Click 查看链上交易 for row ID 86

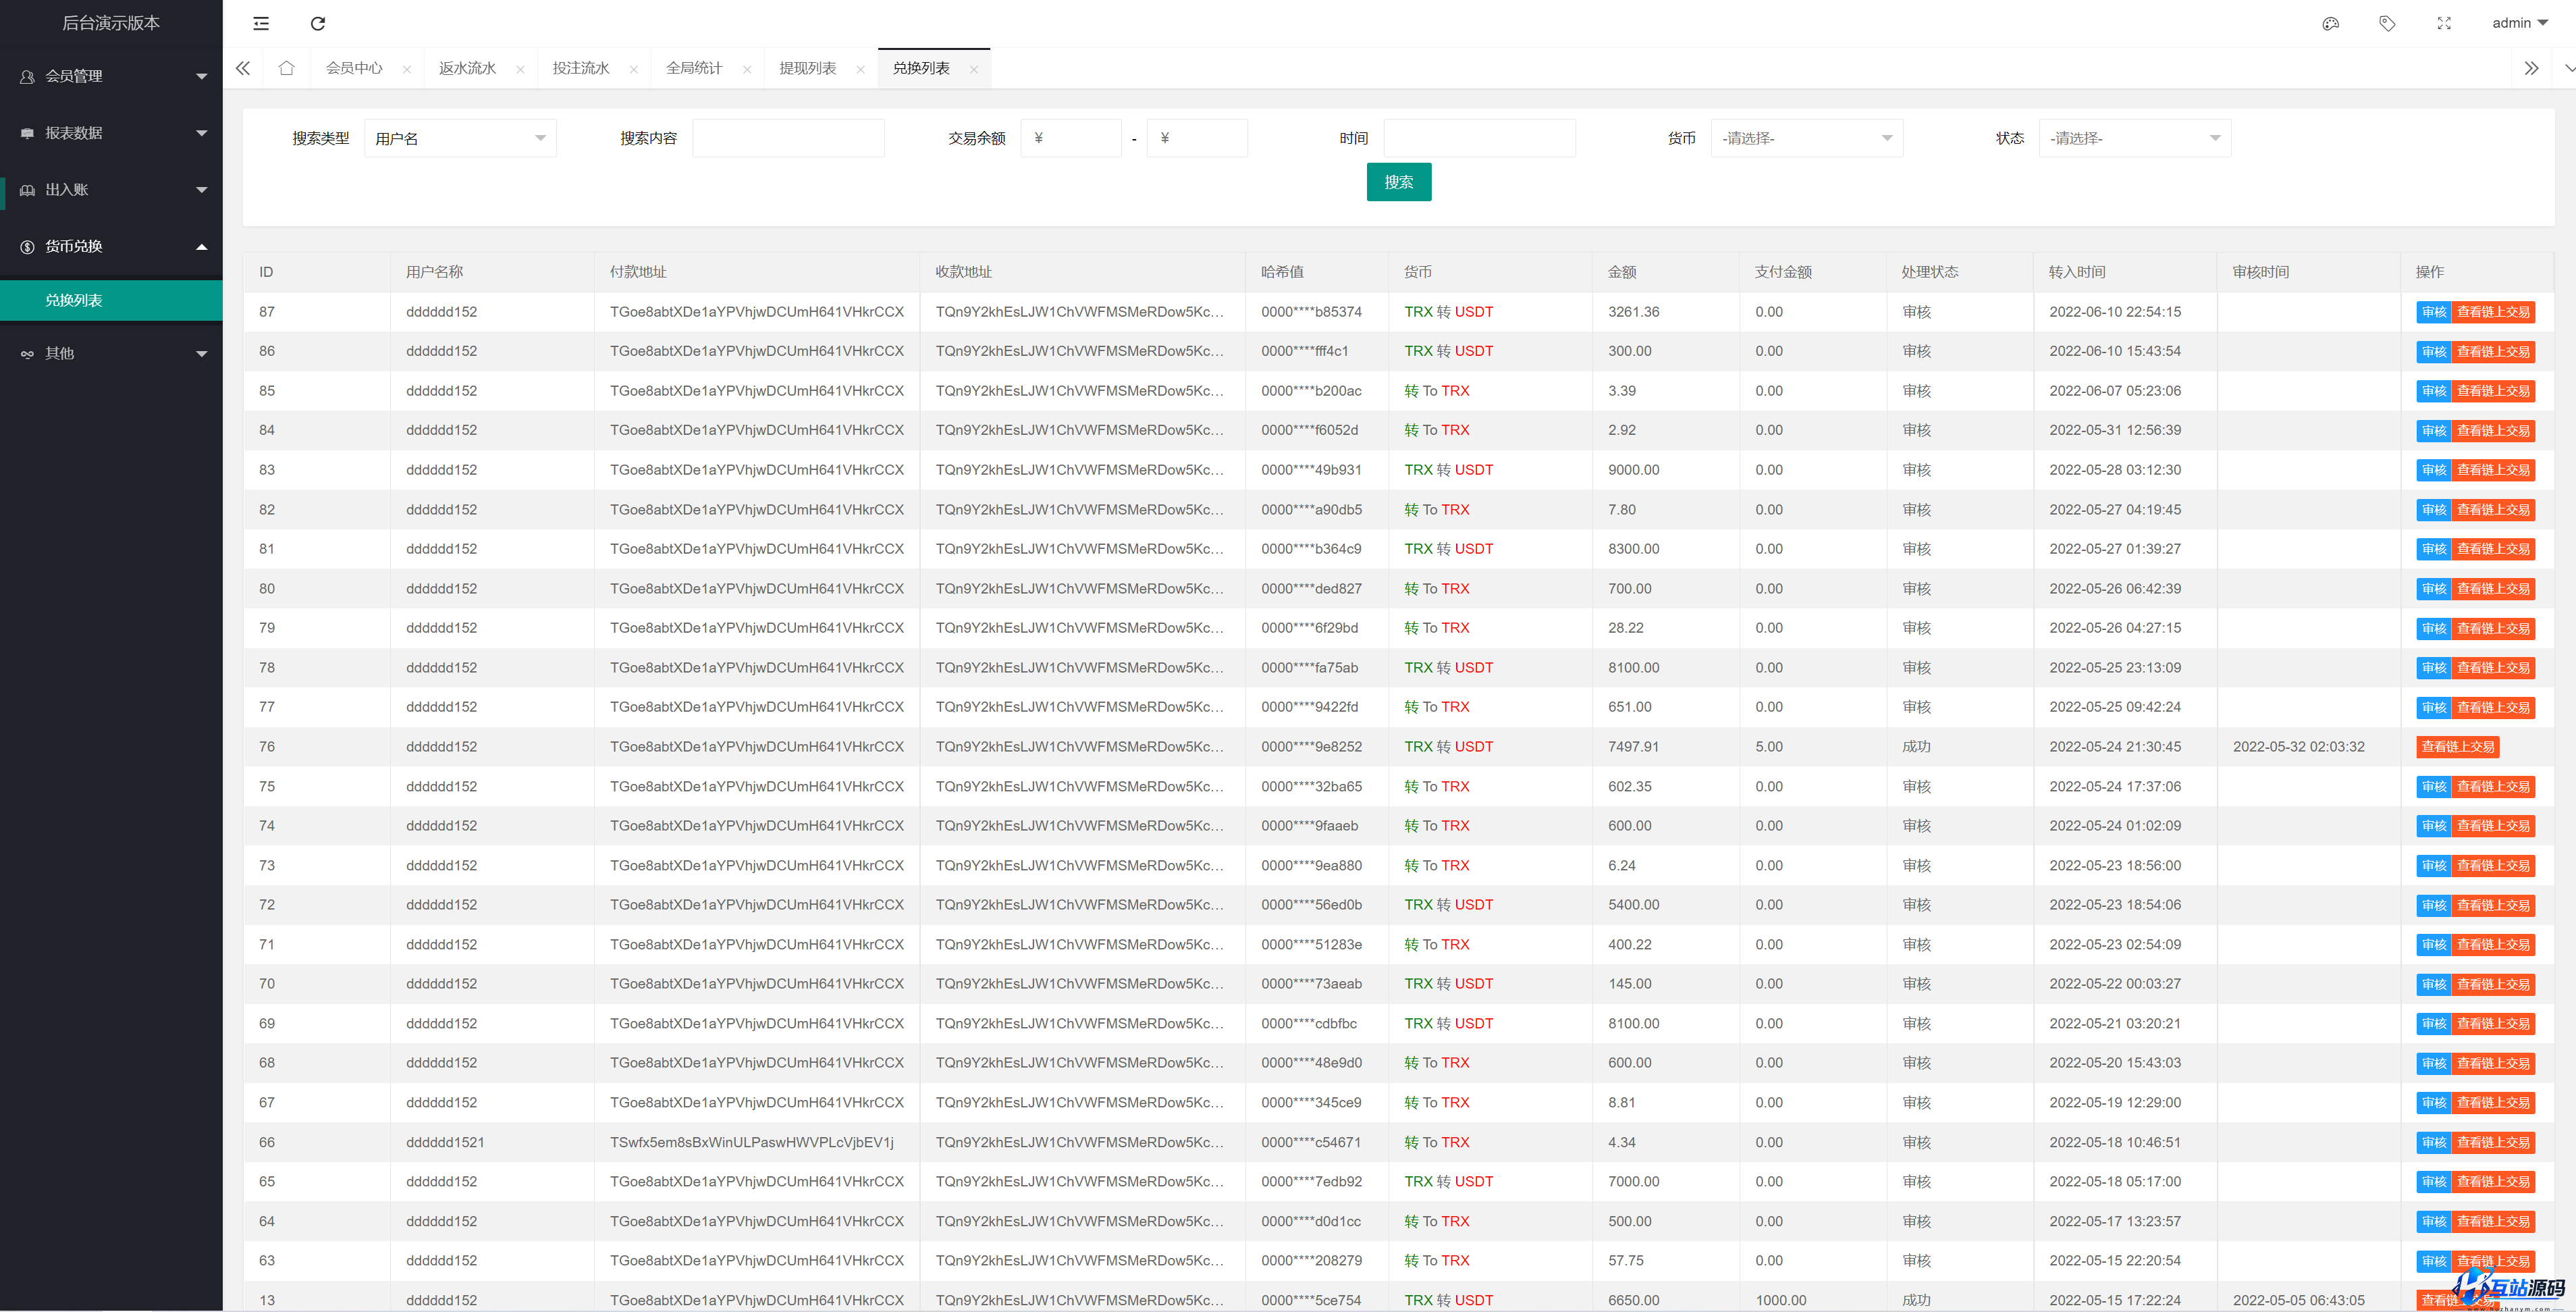tap(2493, 351)
